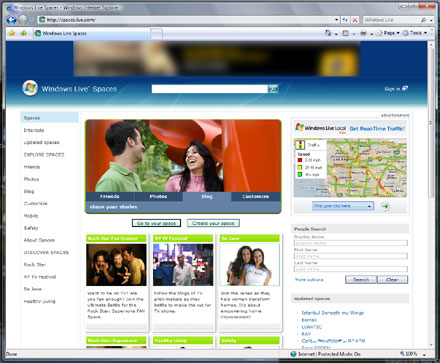Image resolution: width=440 pixels, height=363 pixels.
Task: Click the First name input in People Search
Action: [351, 256]
